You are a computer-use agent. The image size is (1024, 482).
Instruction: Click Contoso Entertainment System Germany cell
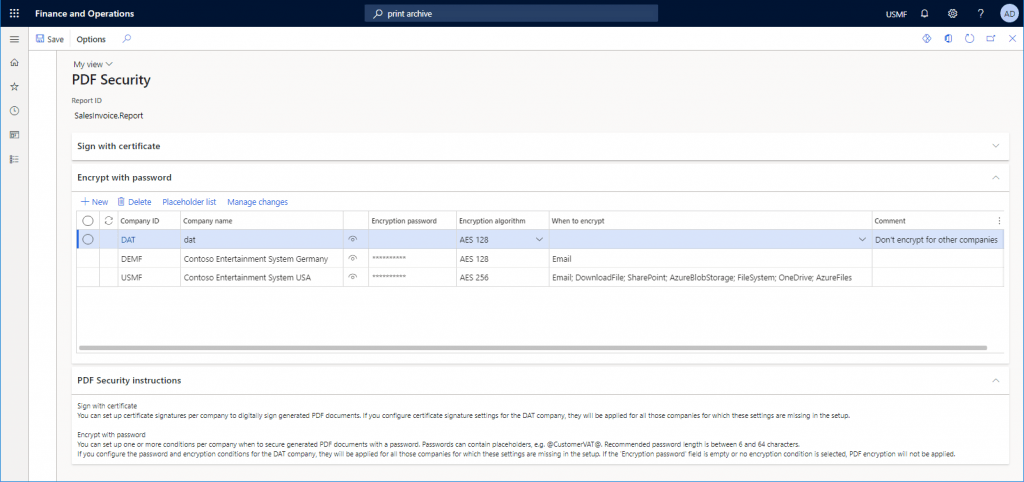point(261,259)
